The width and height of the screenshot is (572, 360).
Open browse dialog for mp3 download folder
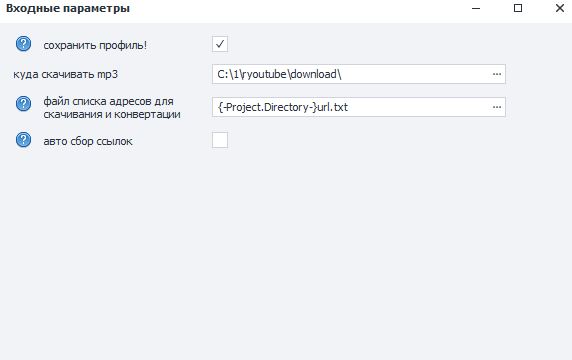[x=496, y=74]
